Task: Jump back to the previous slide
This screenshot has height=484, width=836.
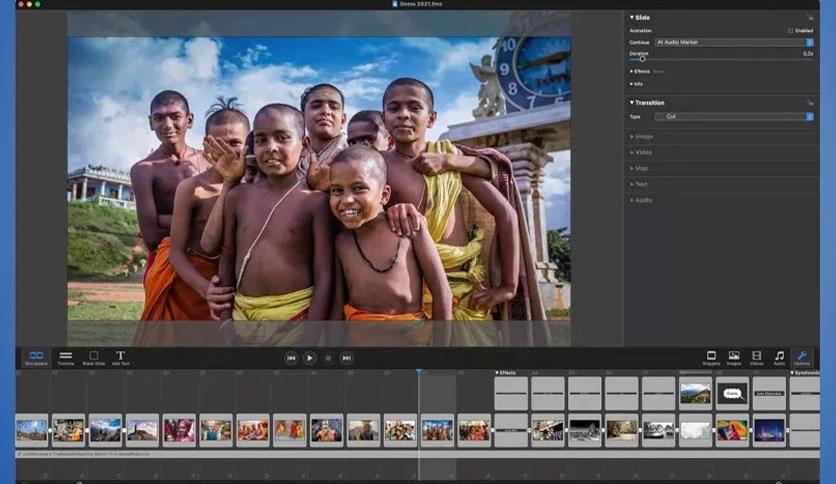Action: pyautogui.click(x=291, y=358)
